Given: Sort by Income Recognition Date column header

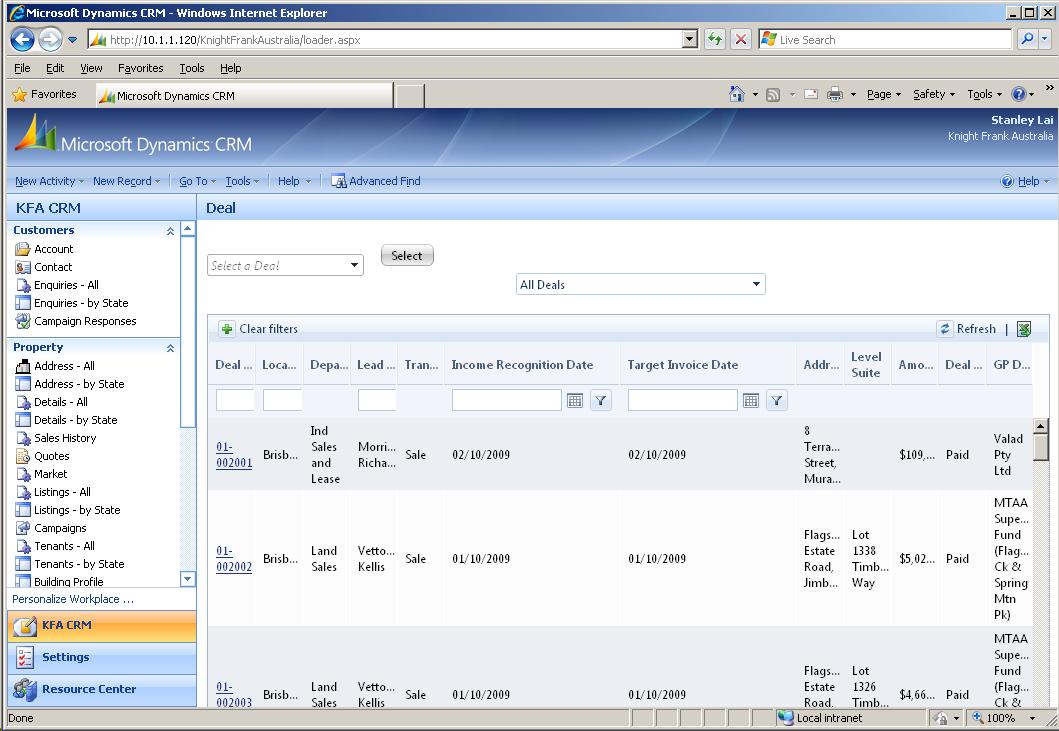Looking at the screenshot, I should coord(522,365).
